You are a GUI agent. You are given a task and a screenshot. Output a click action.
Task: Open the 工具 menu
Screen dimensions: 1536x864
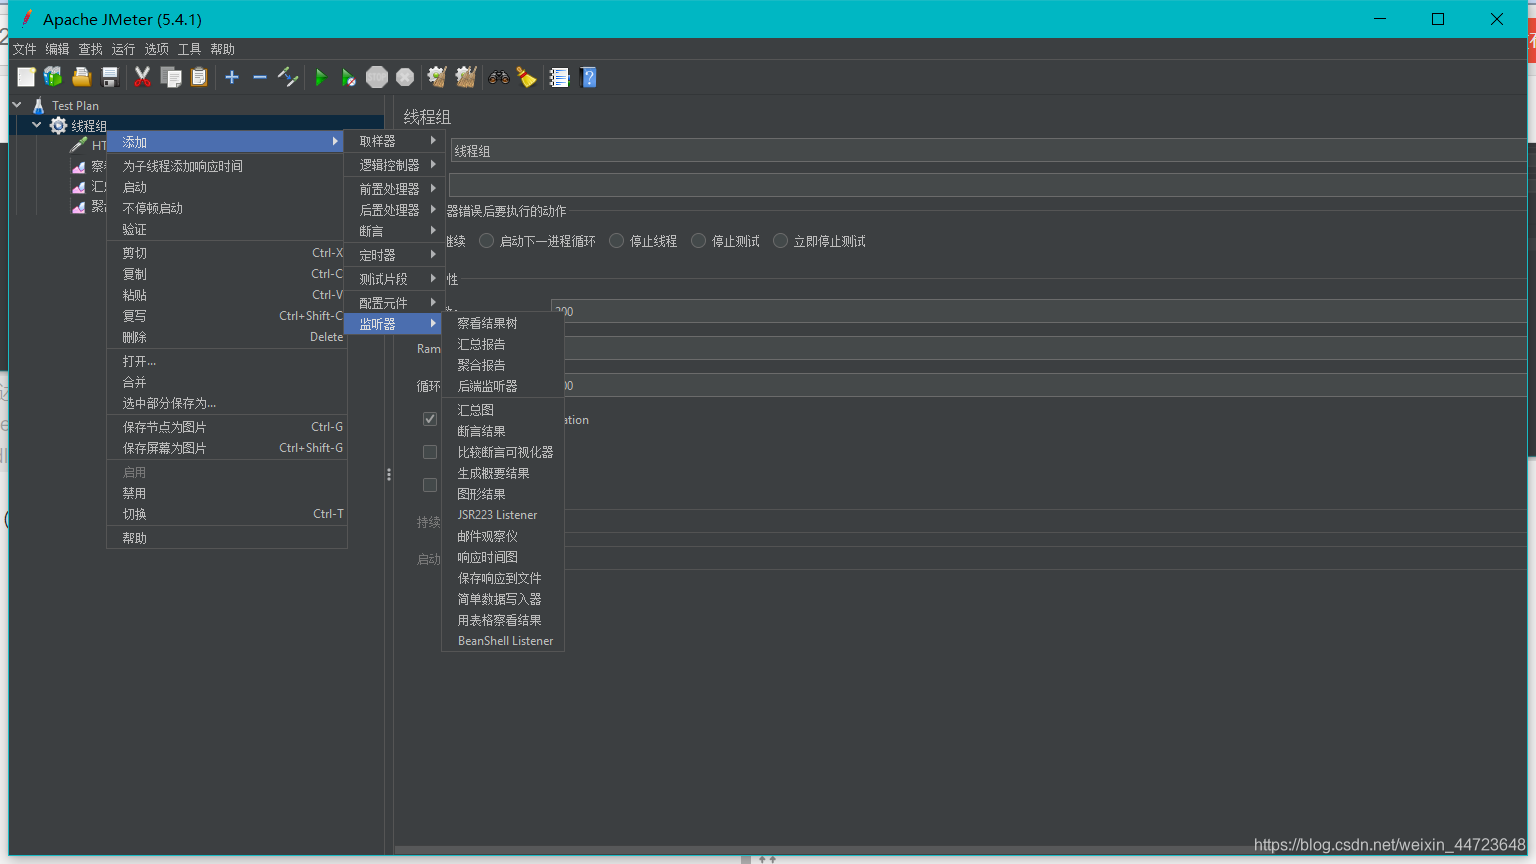coord(189,49)
